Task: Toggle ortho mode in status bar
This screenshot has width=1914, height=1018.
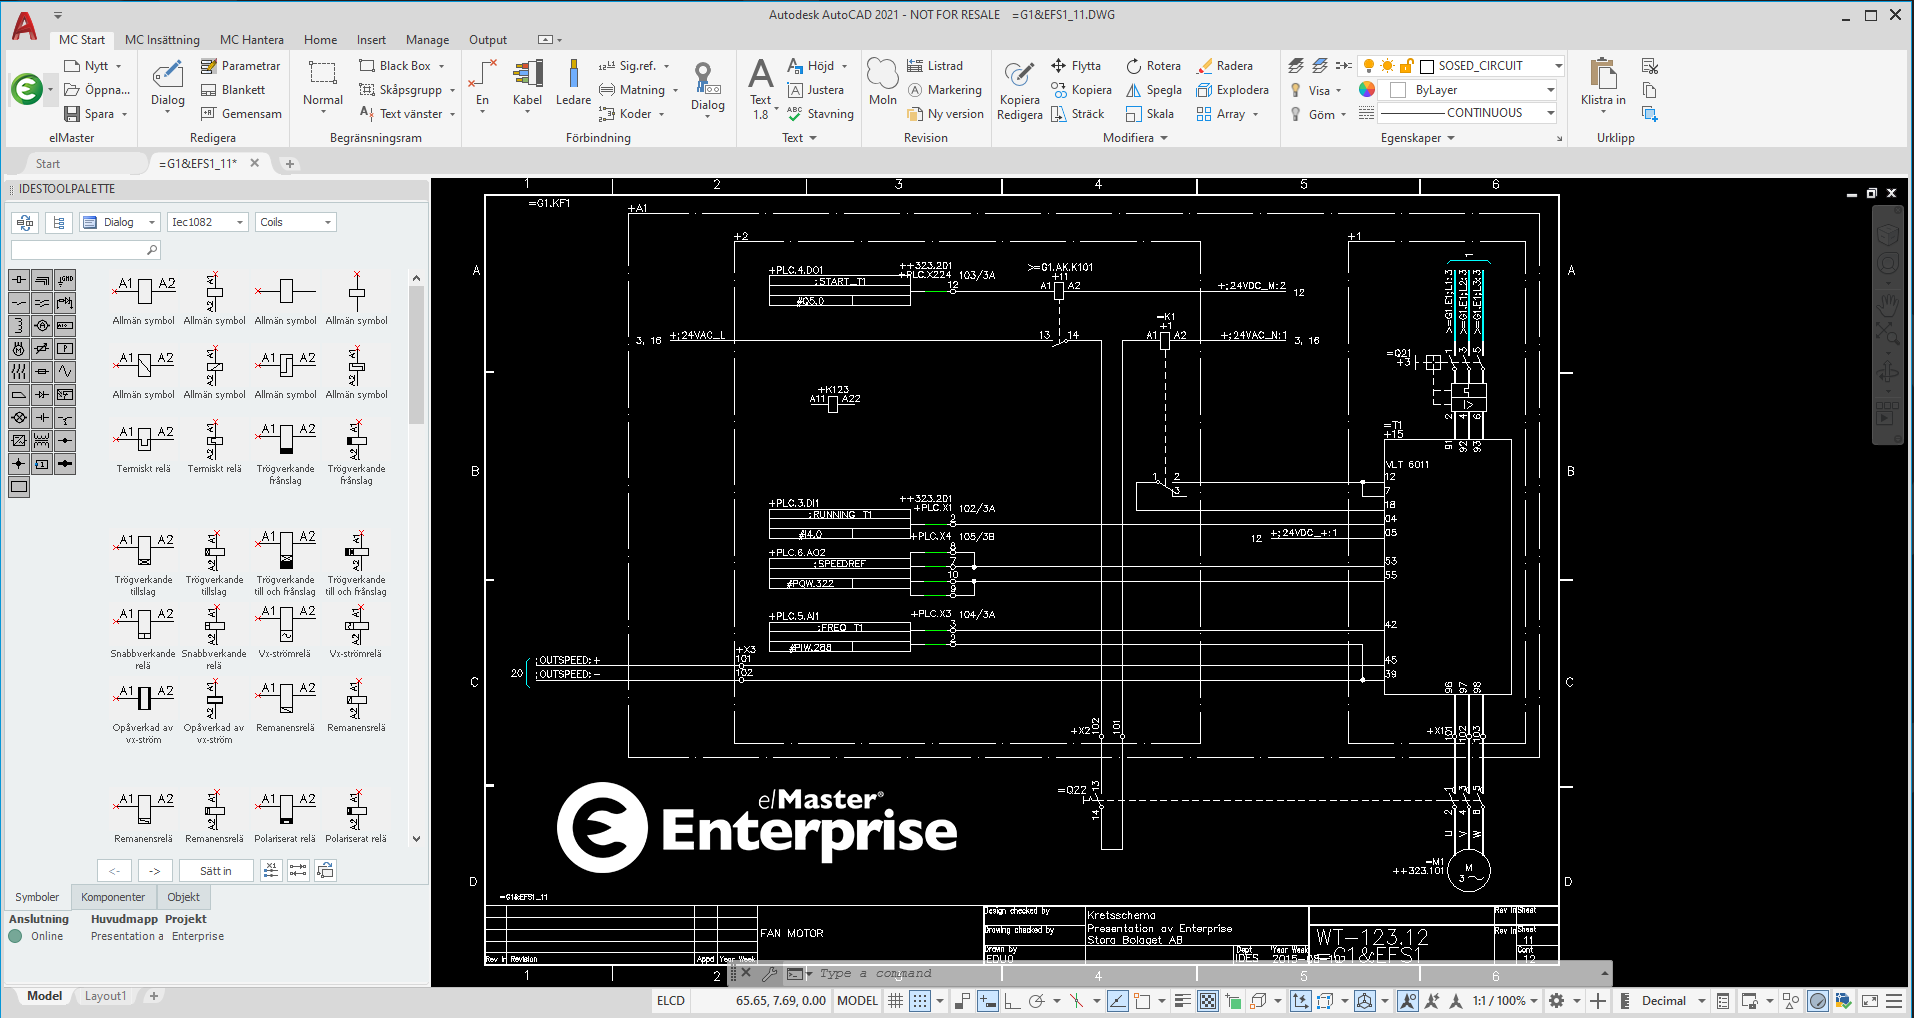Action: pyautogui.click(x=1012, y=1000)
